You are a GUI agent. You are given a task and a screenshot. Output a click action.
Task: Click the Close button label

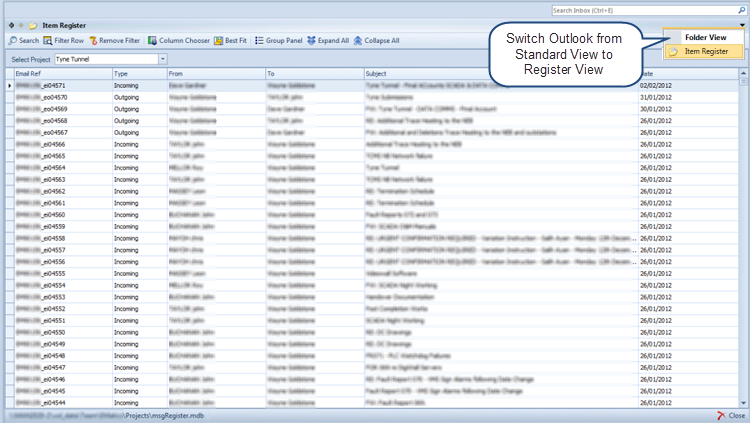[x=737, y=415]
